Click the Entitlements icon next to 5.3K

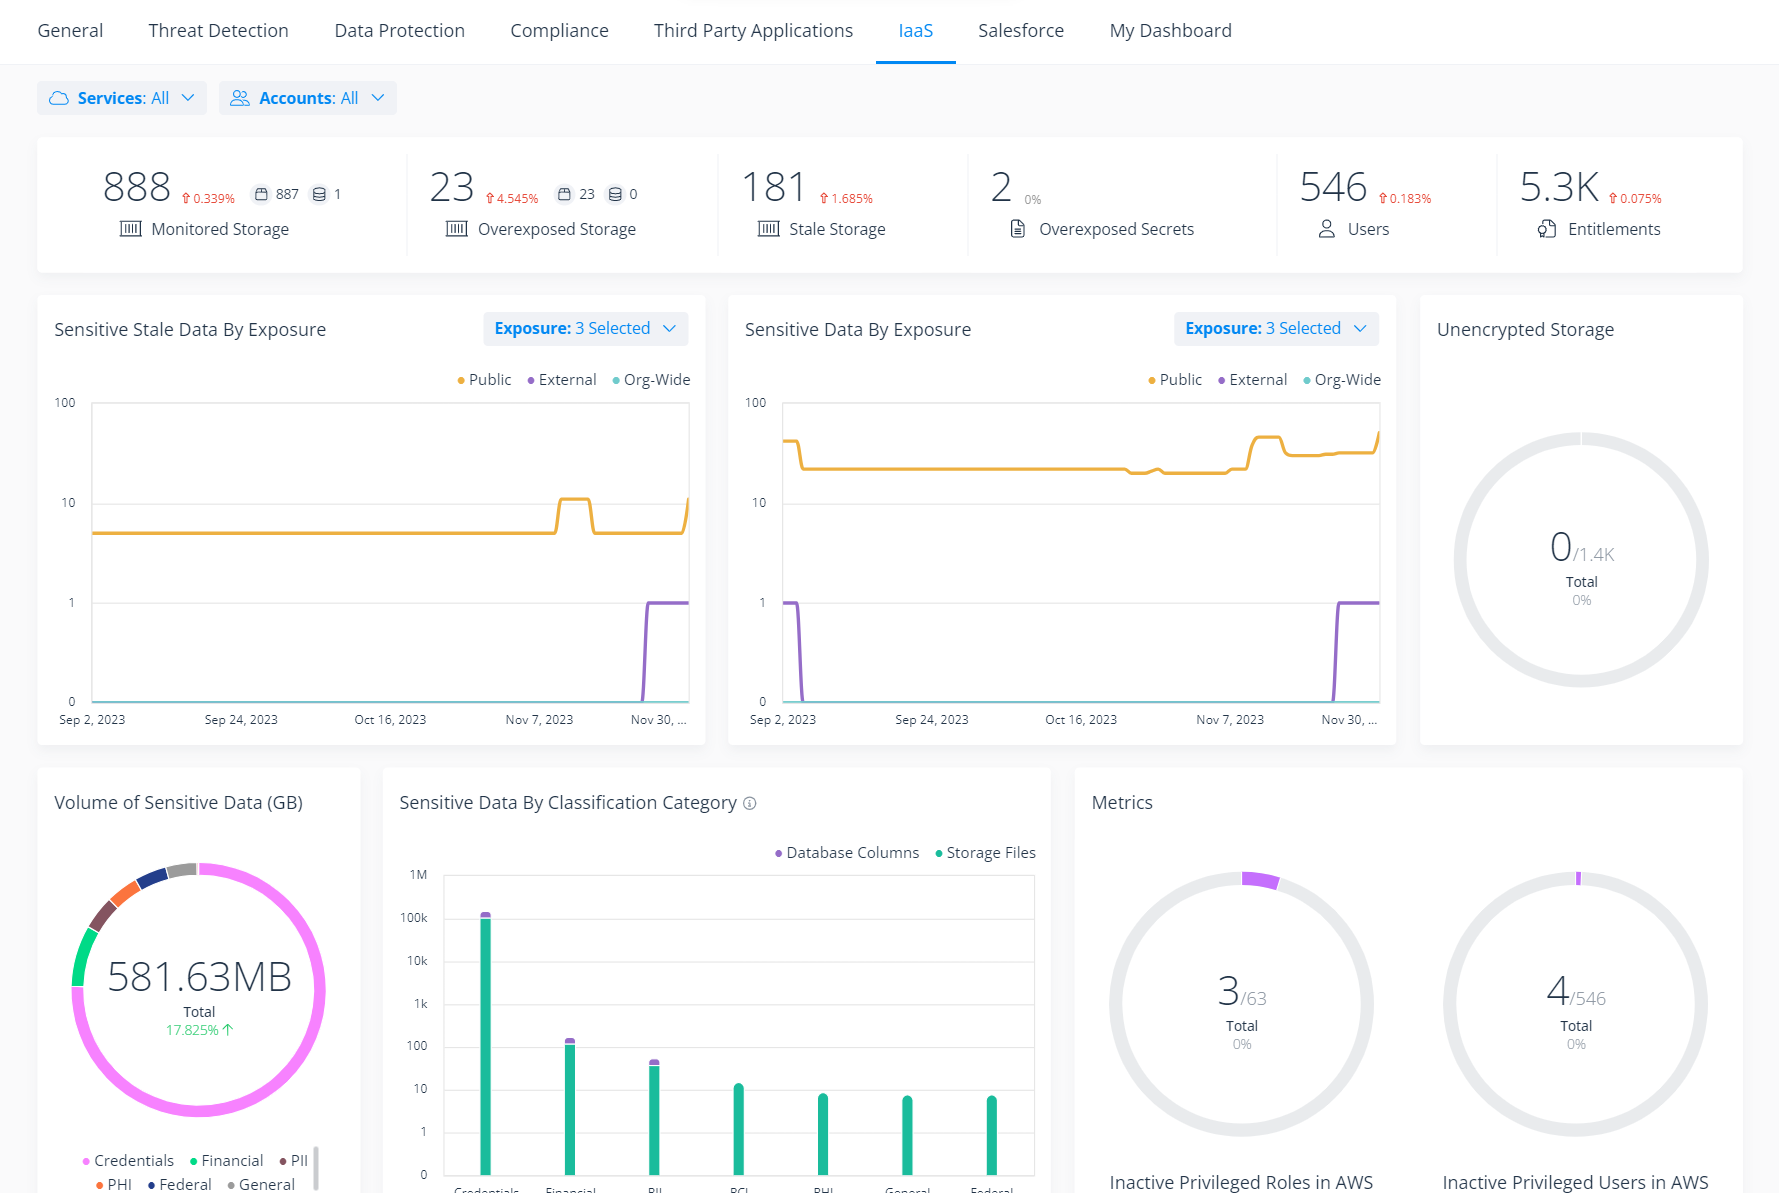click(x=1545, y=228)
